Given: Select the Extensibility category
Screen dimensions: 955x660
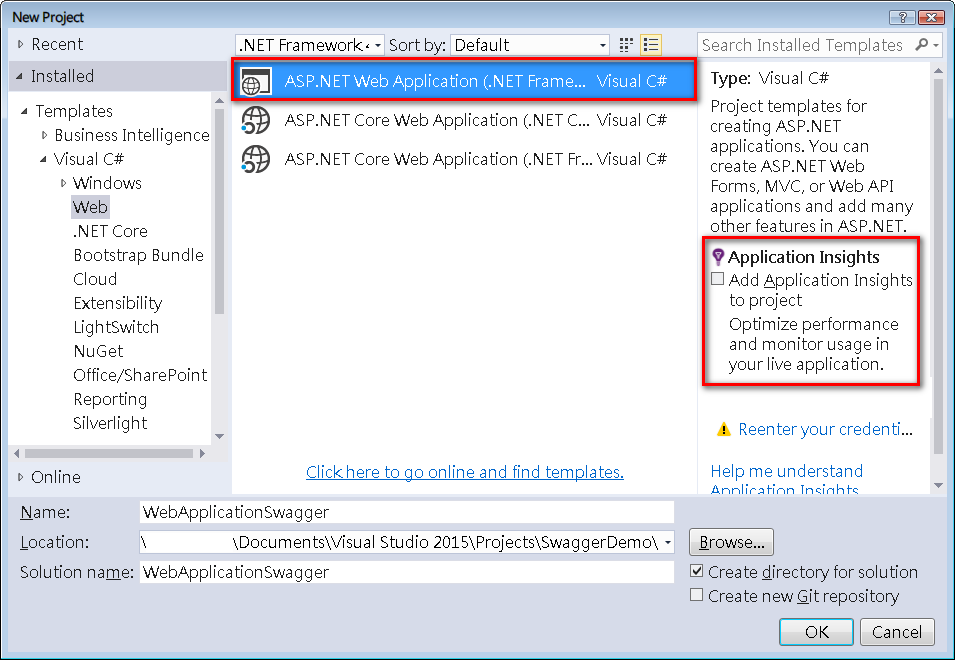Looking at the screenshot, I should click(118, 303).
